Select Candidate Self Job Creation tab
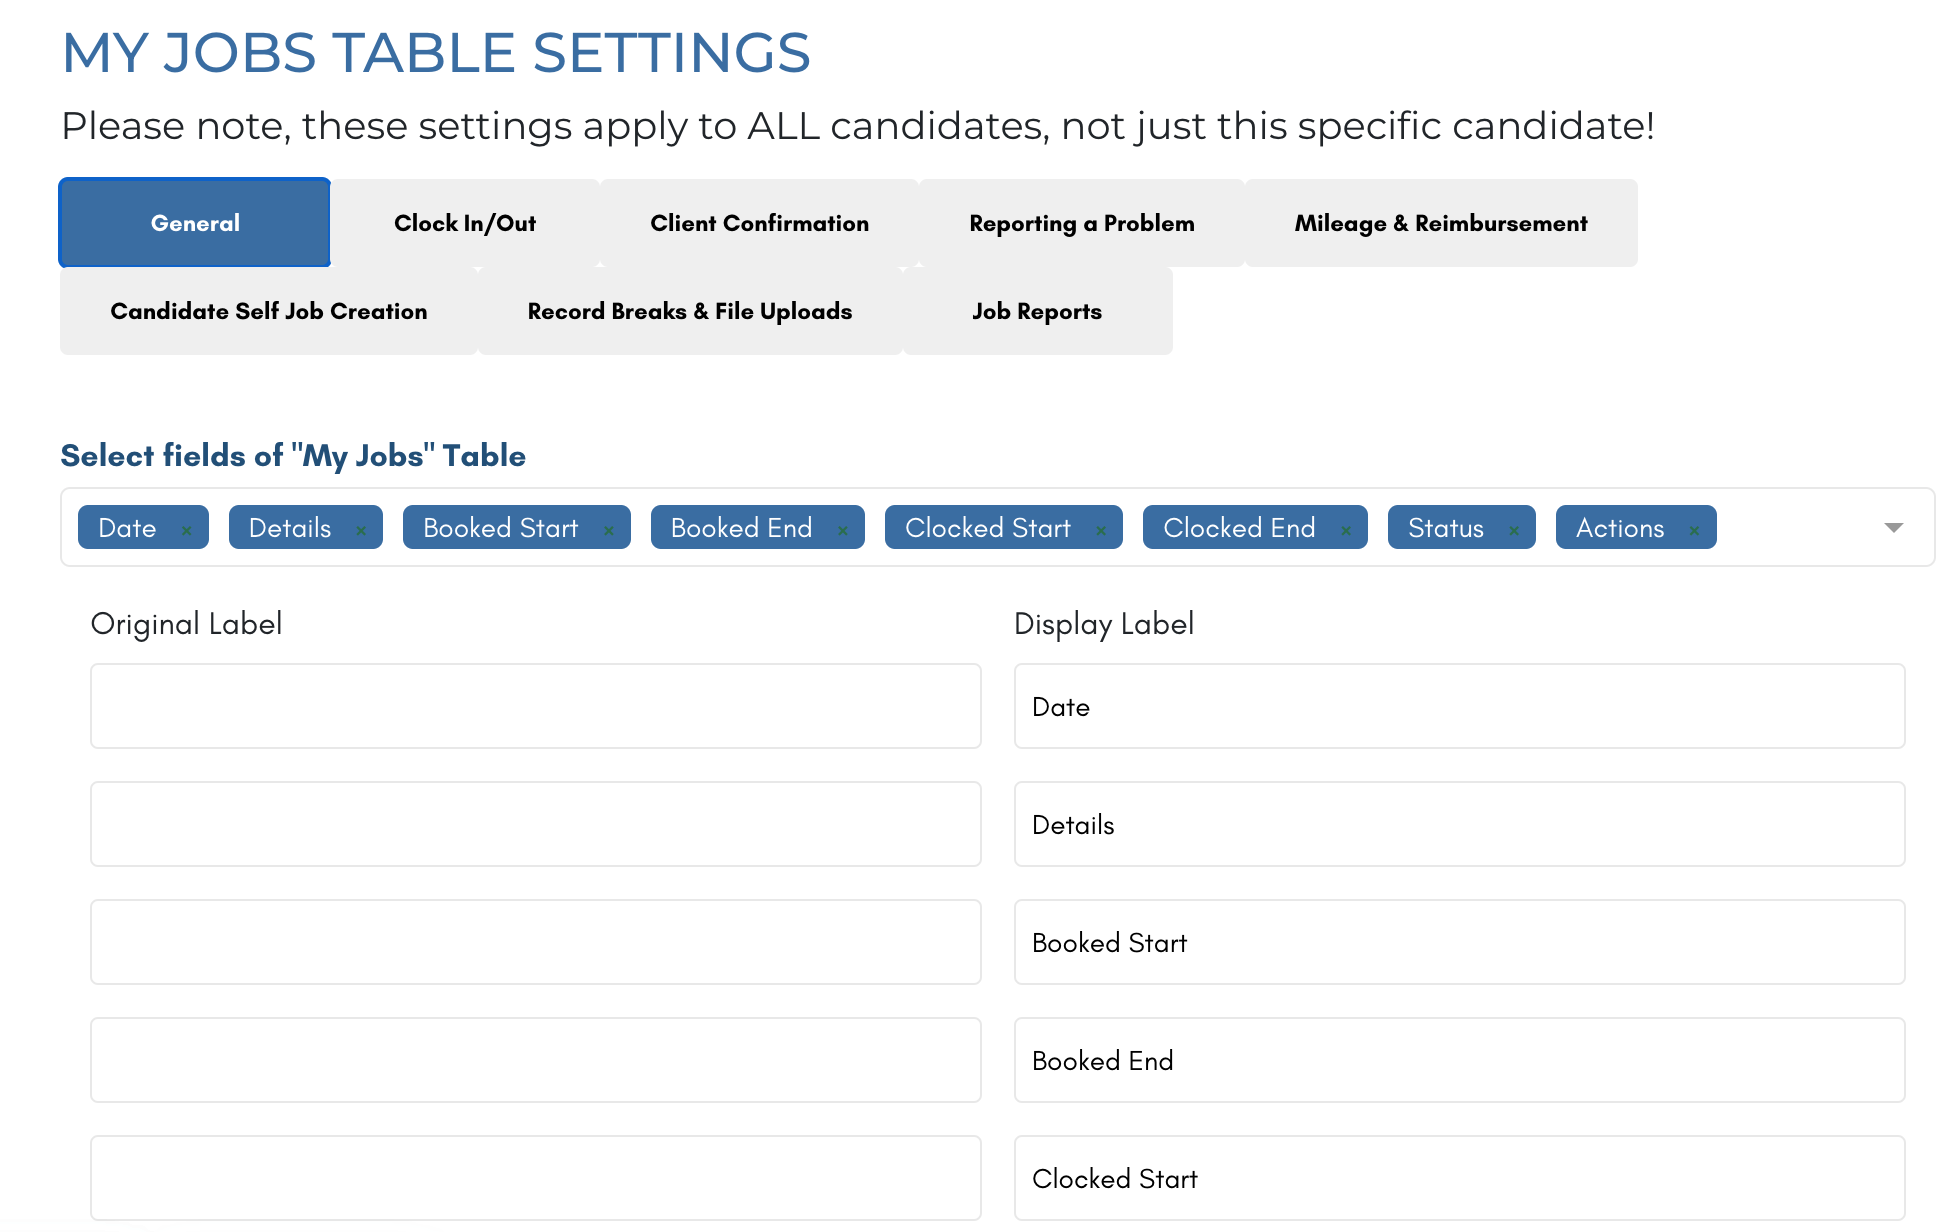The width and height of the screenshot is (1956, 1232). tap(268, 311)
